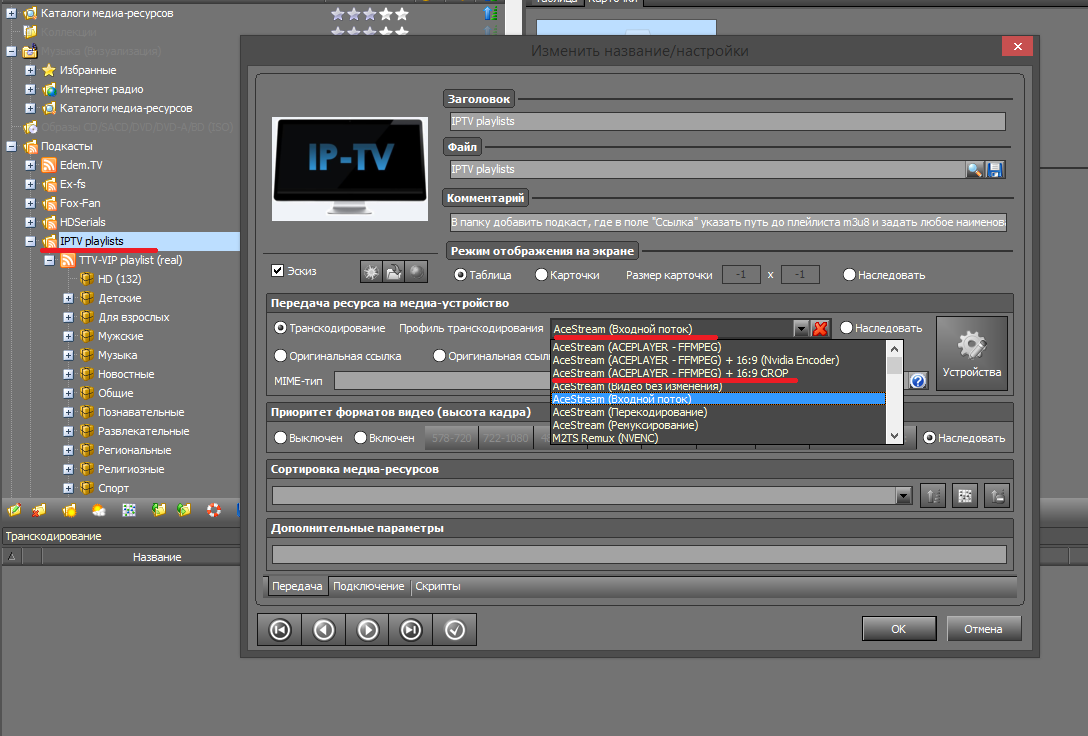
Task: Click the Дополнительные параметры input field
Action: click(640, 555)
